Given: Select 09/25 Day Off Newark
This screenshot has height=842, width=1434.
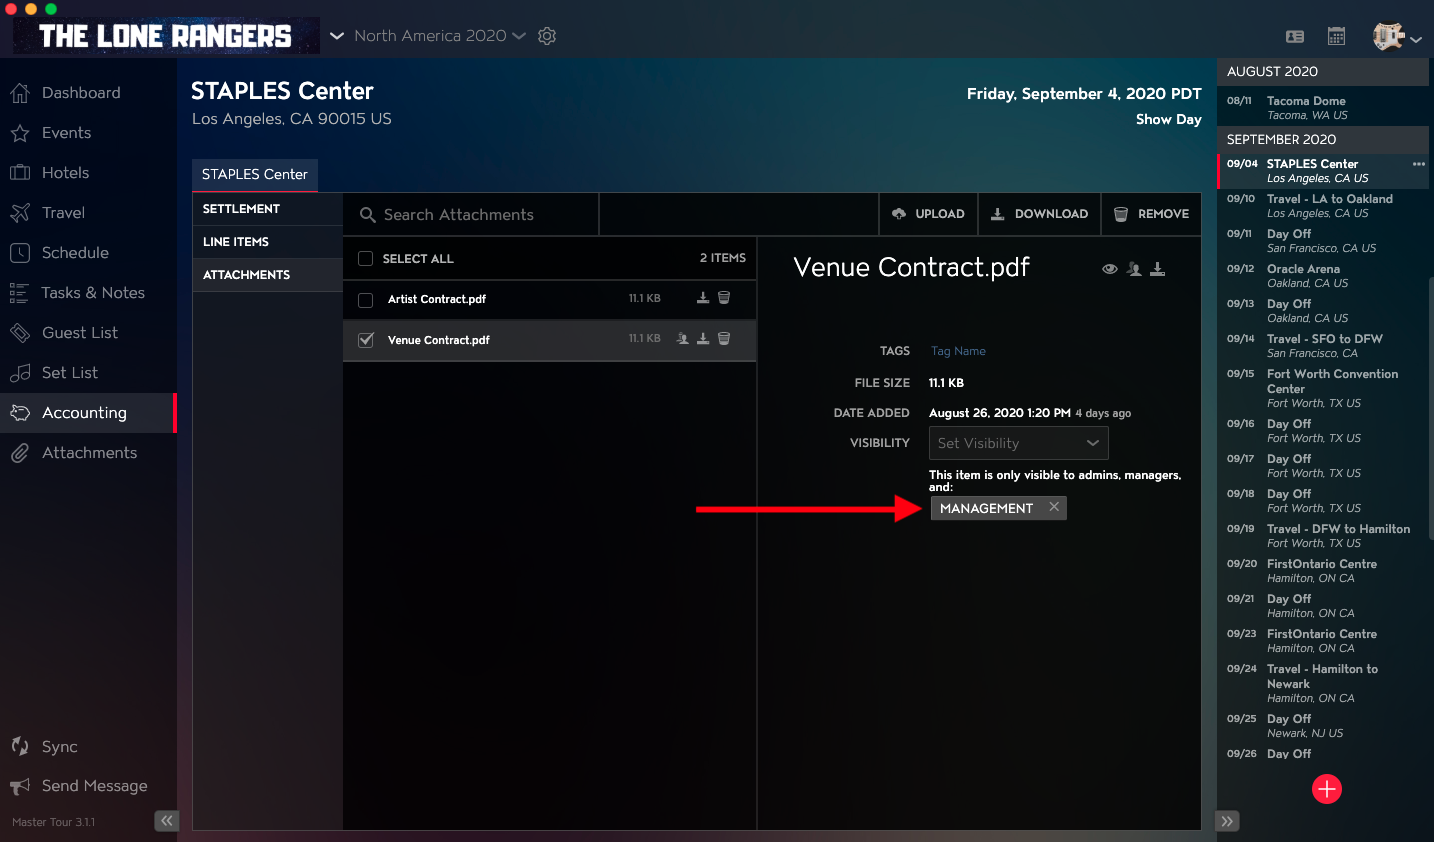Looking at the screenshot, I should (x=1322, y=726).
